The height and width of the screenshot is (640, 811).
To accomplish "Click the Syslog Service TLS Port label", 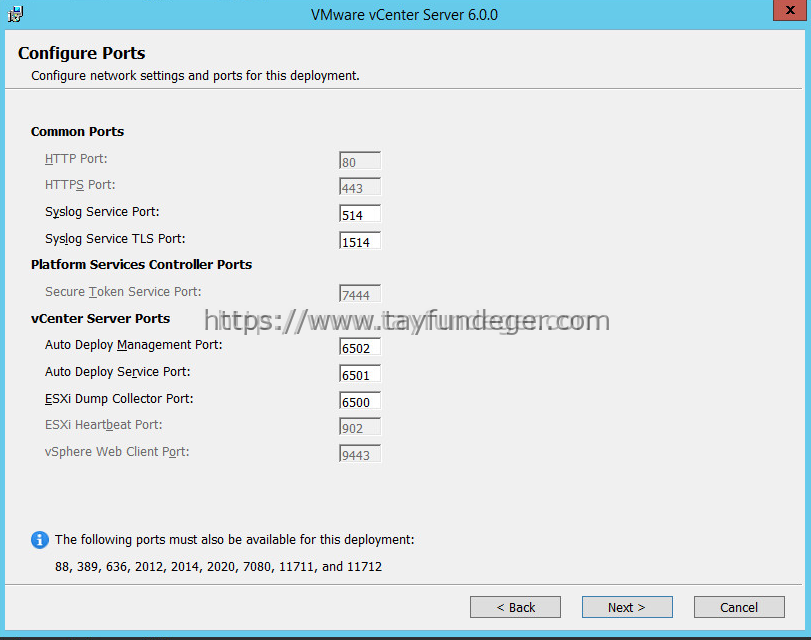I will pyautogui.click(x=115, y=239).
